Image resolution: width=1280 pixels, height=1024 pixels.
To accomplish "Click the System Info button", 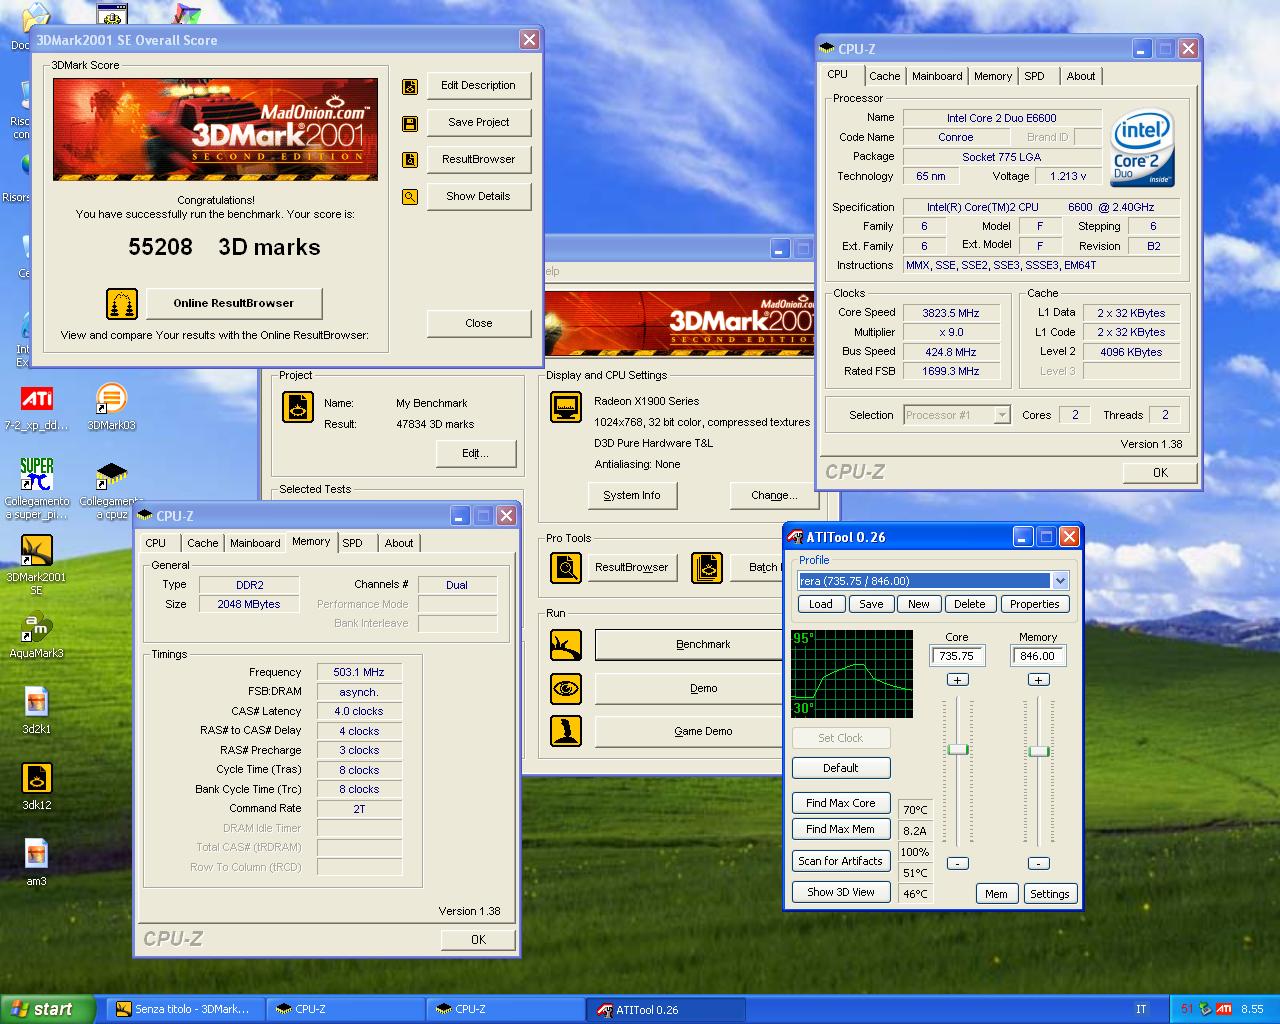I will (632, 495).
